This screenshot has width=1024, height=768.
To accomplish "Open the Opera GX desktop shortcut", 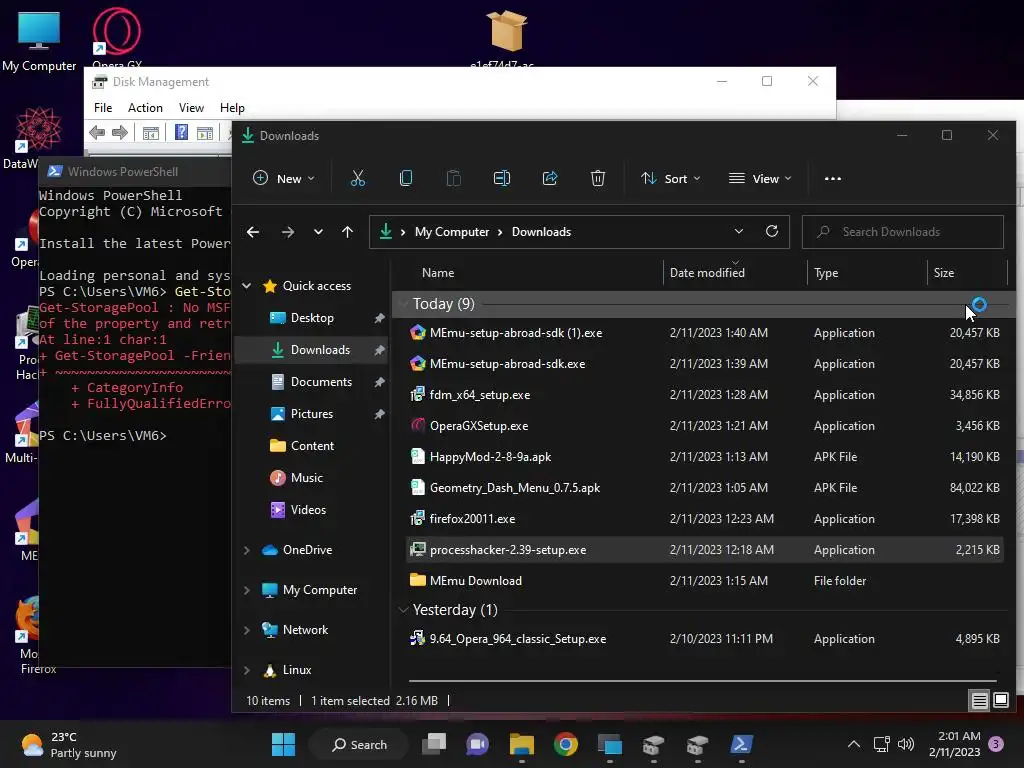I will (x=117, y=38).
